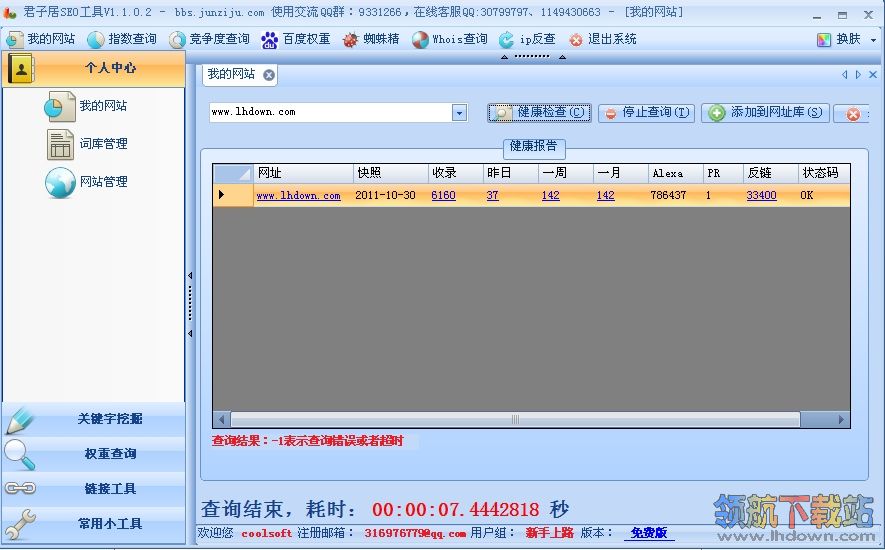Click the 换肤 skin icon
The width and height of the screenshot is (885, 550).
(824, 40)
